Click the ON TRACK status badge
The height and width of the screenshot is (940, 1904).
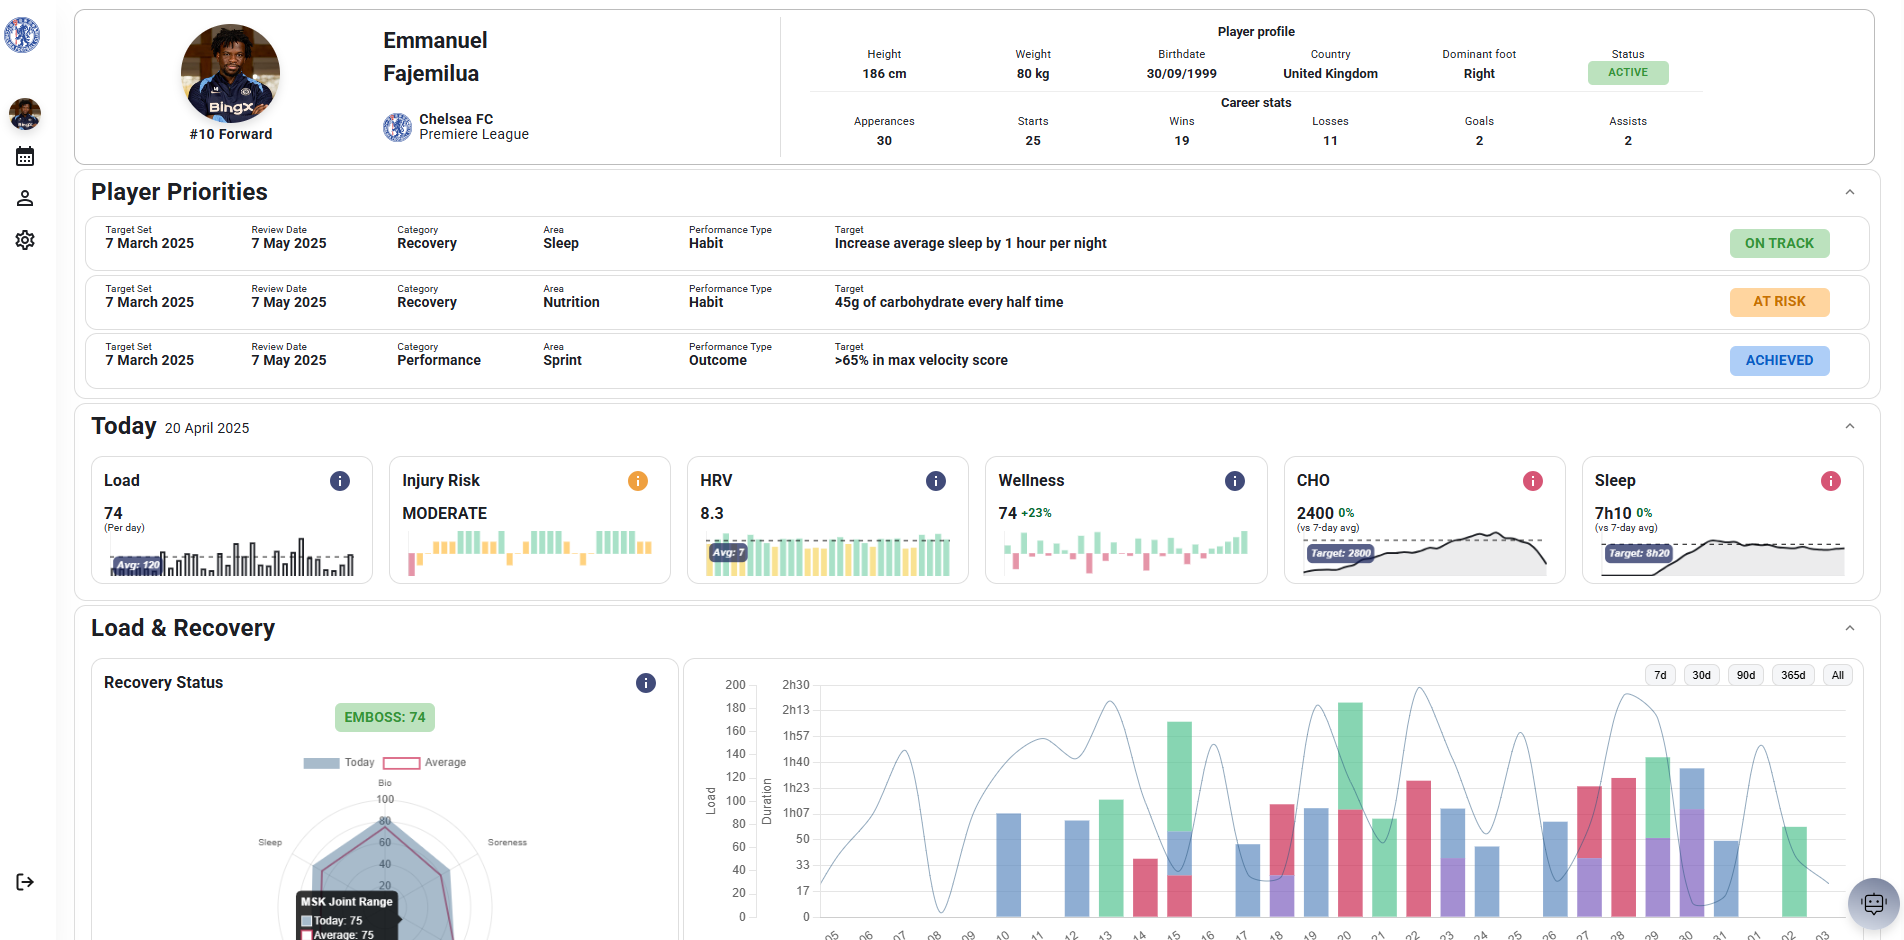[1779, 243]
